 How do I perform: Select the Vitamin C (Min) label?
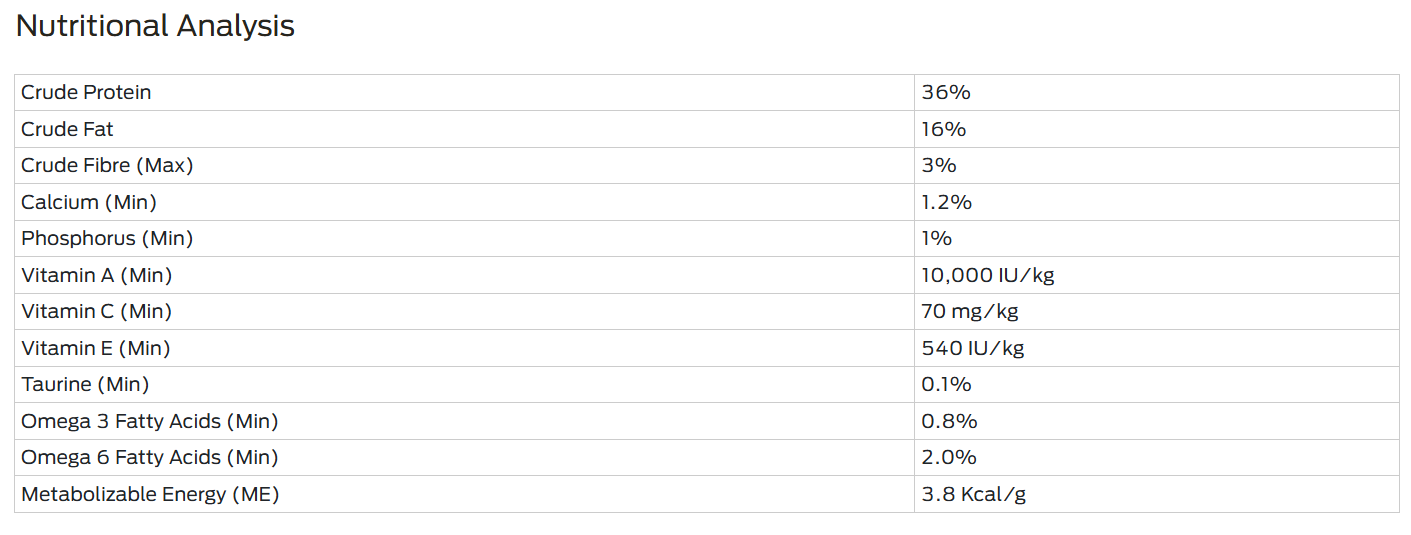96,311
